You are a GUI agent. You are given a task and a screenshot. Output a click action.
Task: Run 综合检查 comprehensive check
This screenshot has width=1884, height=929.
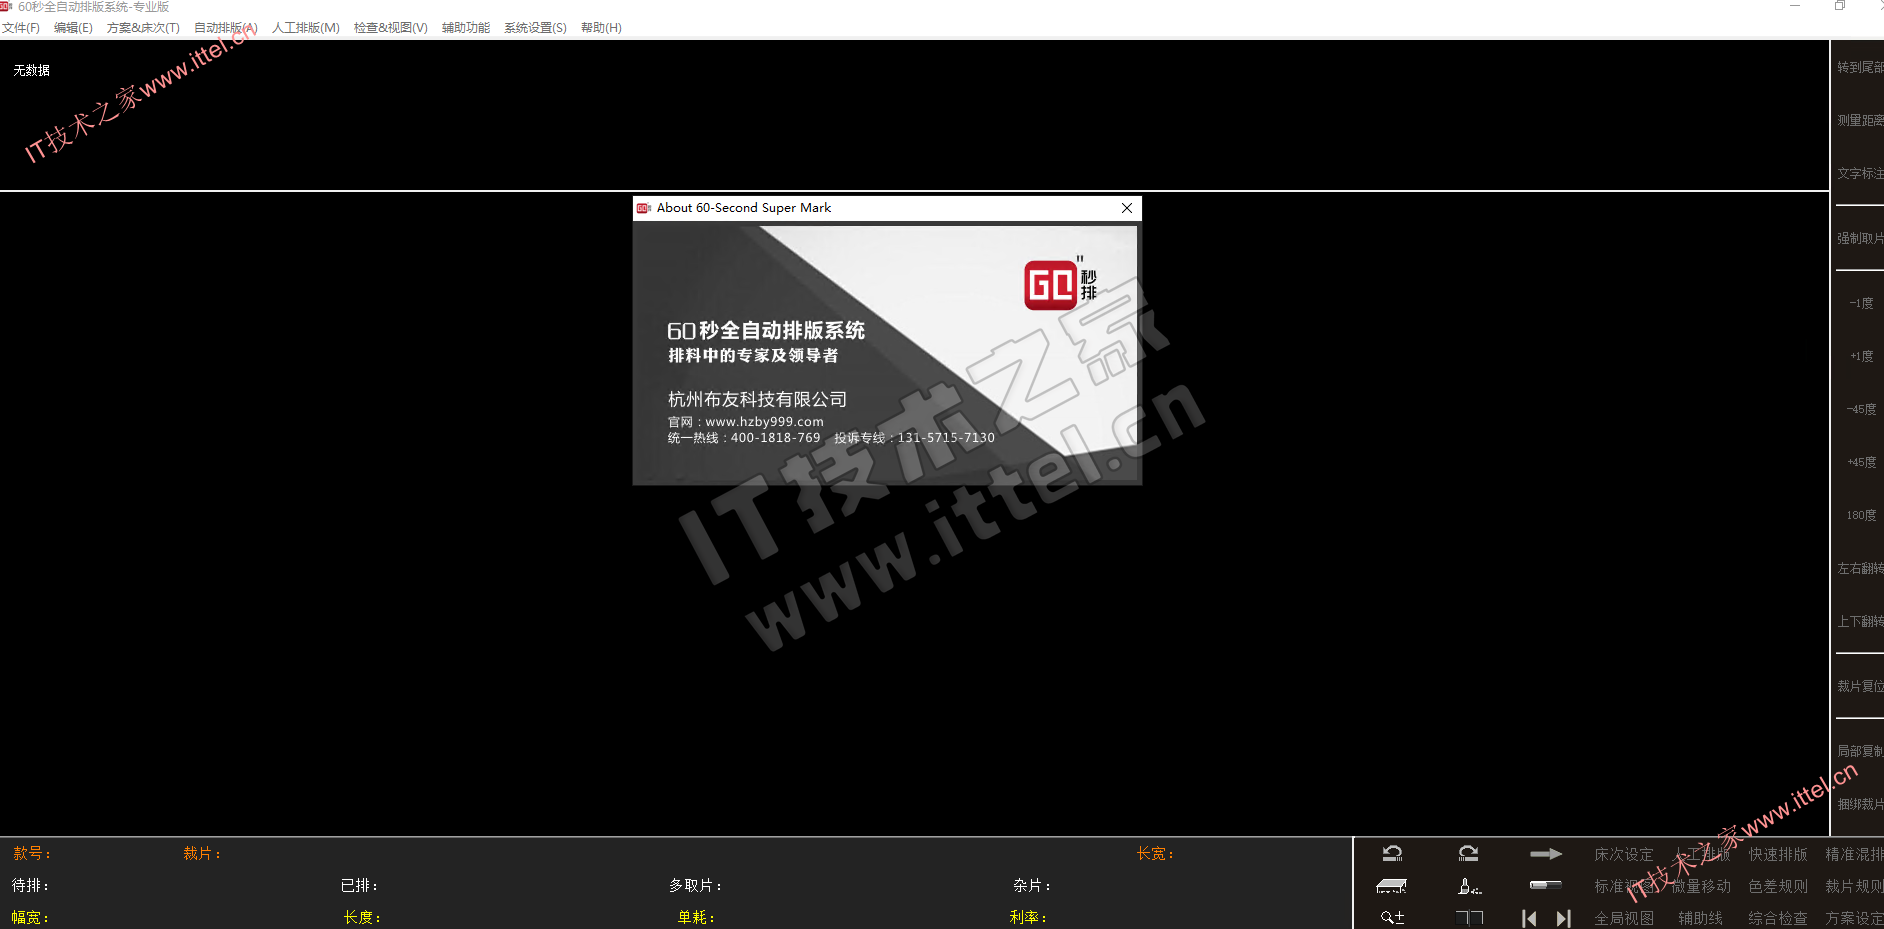coord(1778,918)
